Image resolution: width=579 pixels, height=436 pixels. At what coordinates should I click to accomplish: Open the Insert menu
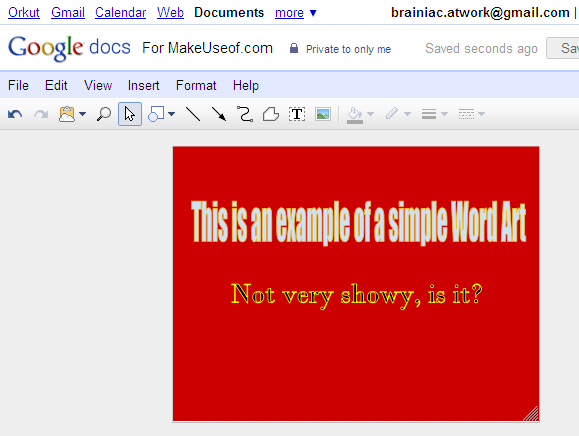143,85
